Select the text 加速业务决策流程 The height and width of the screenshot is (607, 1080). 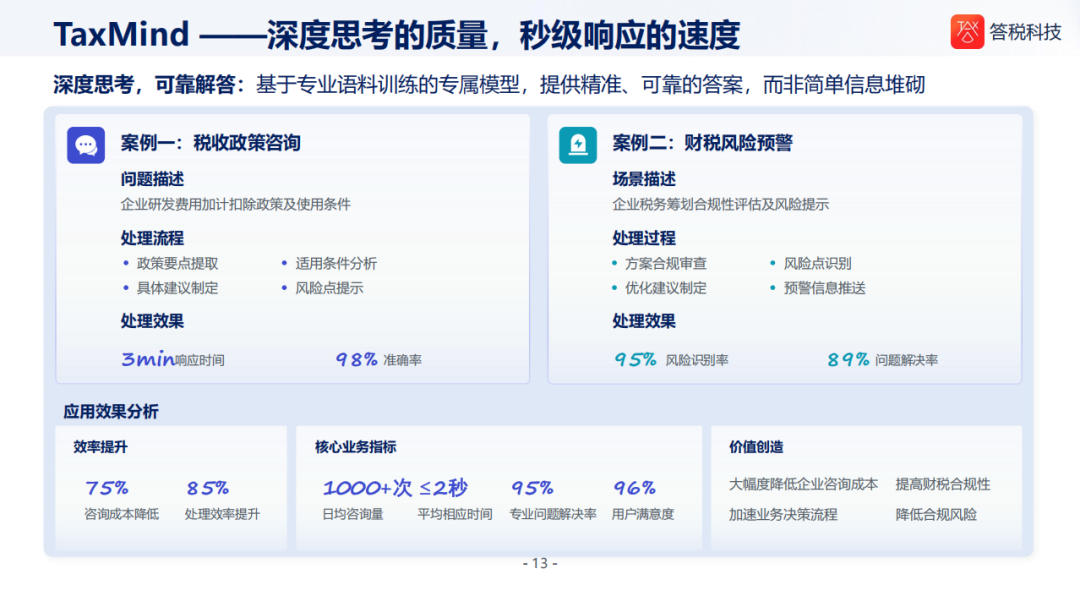pos(783,515)
